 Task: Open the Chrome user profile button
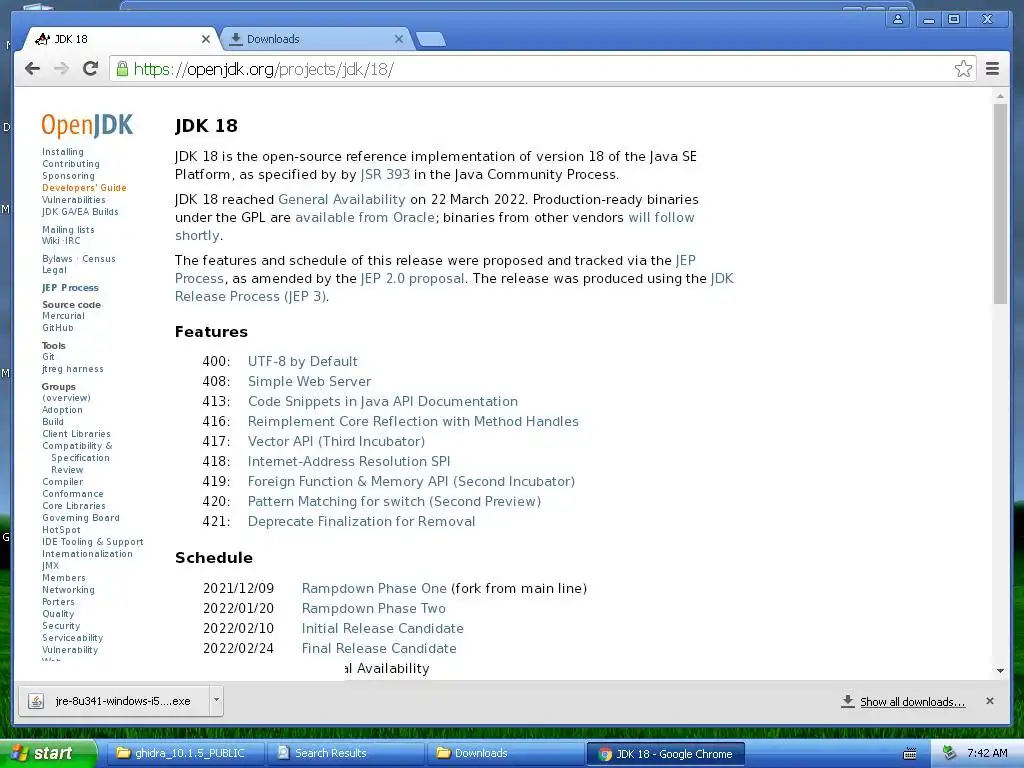click(898, 19)
